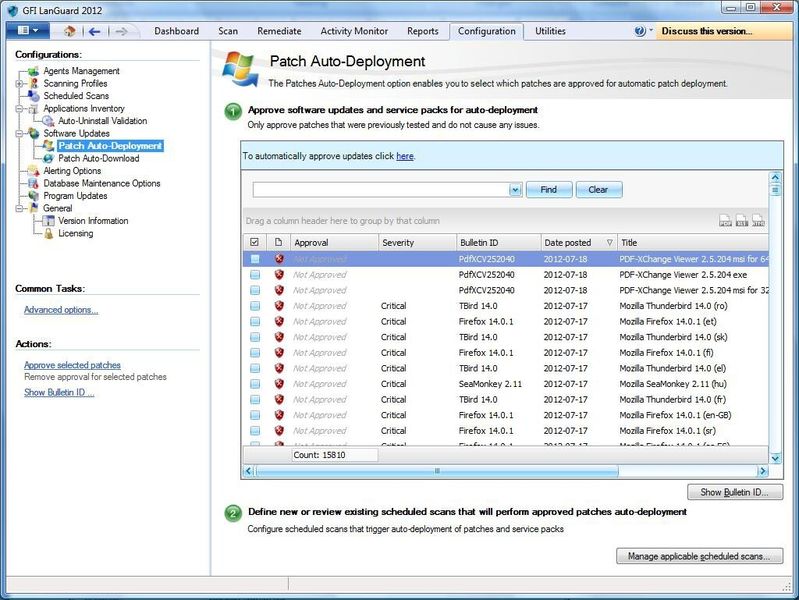Image resolution: width=799 pixels, height=600 pixels.
Task: Tick the checkbox for Mozilla Thunderbird 14.0 (ro)
Action: click(x=255, y=306)
